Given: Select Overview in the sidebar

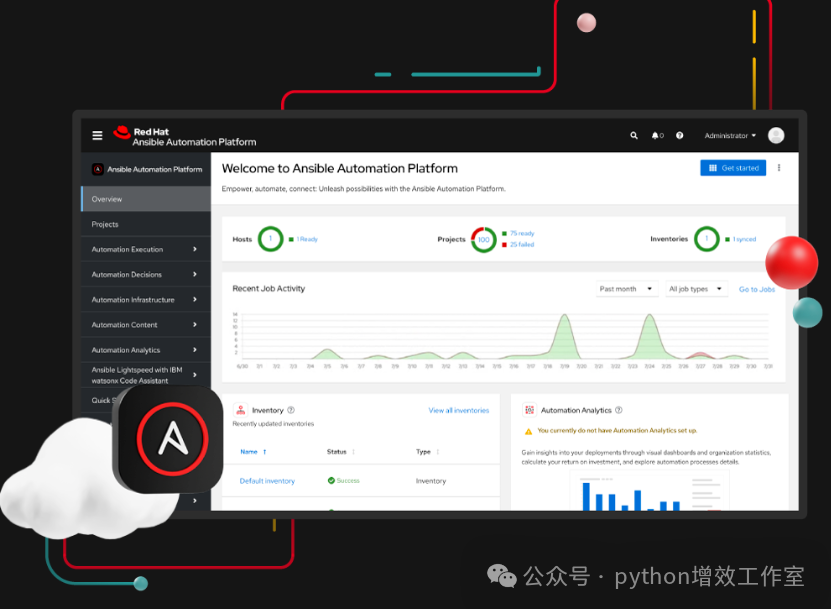Looking at the screenshot, I should (146, 199).
